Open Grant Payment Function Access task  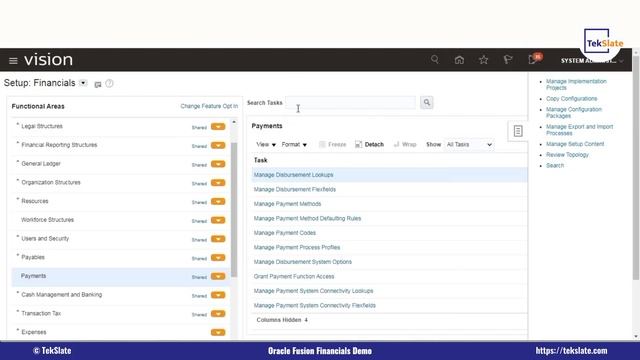294,276
